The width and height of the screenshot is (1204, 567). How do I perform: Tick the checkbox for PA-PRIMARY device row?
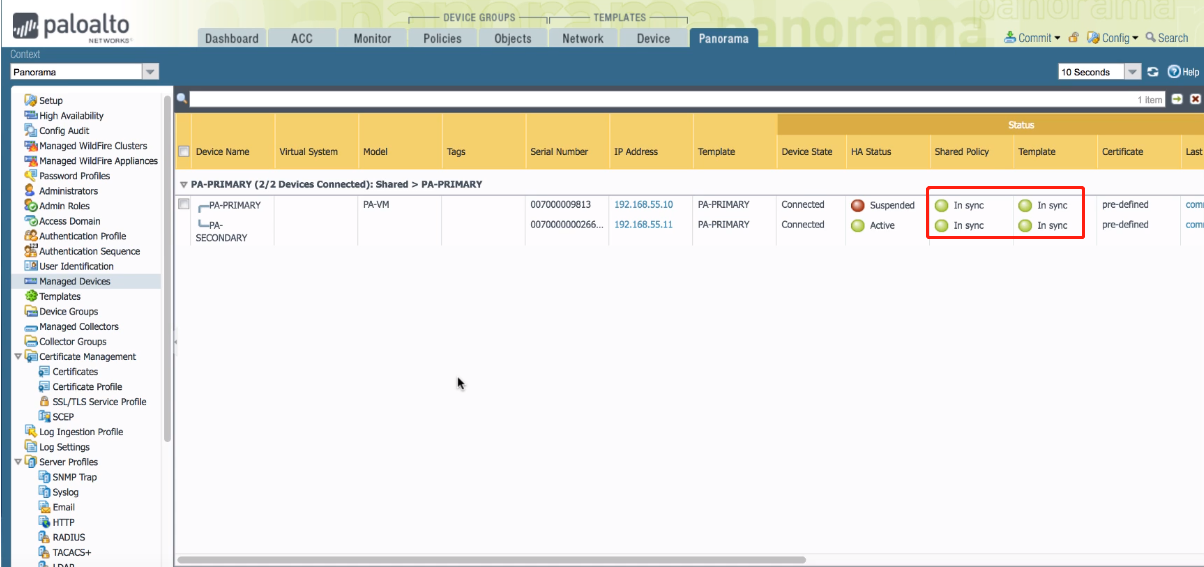(183, 204)
